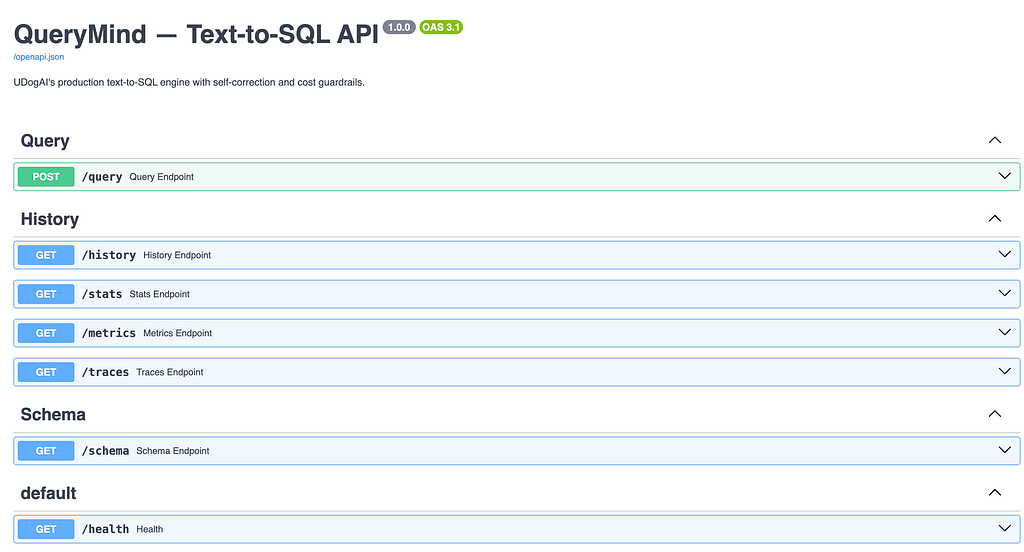1024x552 pixels.
Task: Click the GET badge on /history row
Action: 46,255
